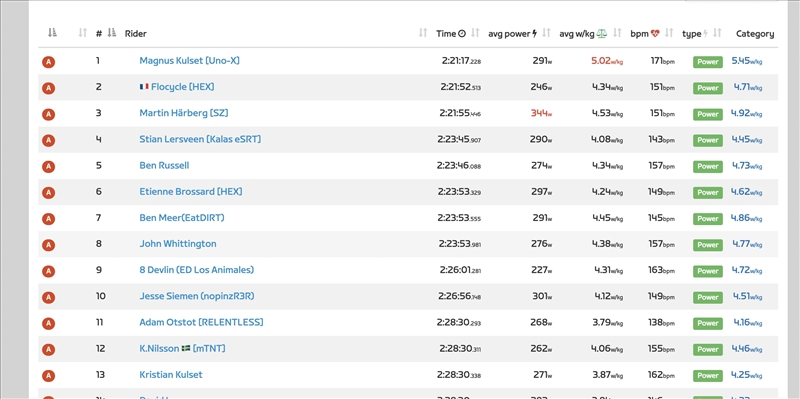Click category A badge for Adam Otstot

point(48,323)
